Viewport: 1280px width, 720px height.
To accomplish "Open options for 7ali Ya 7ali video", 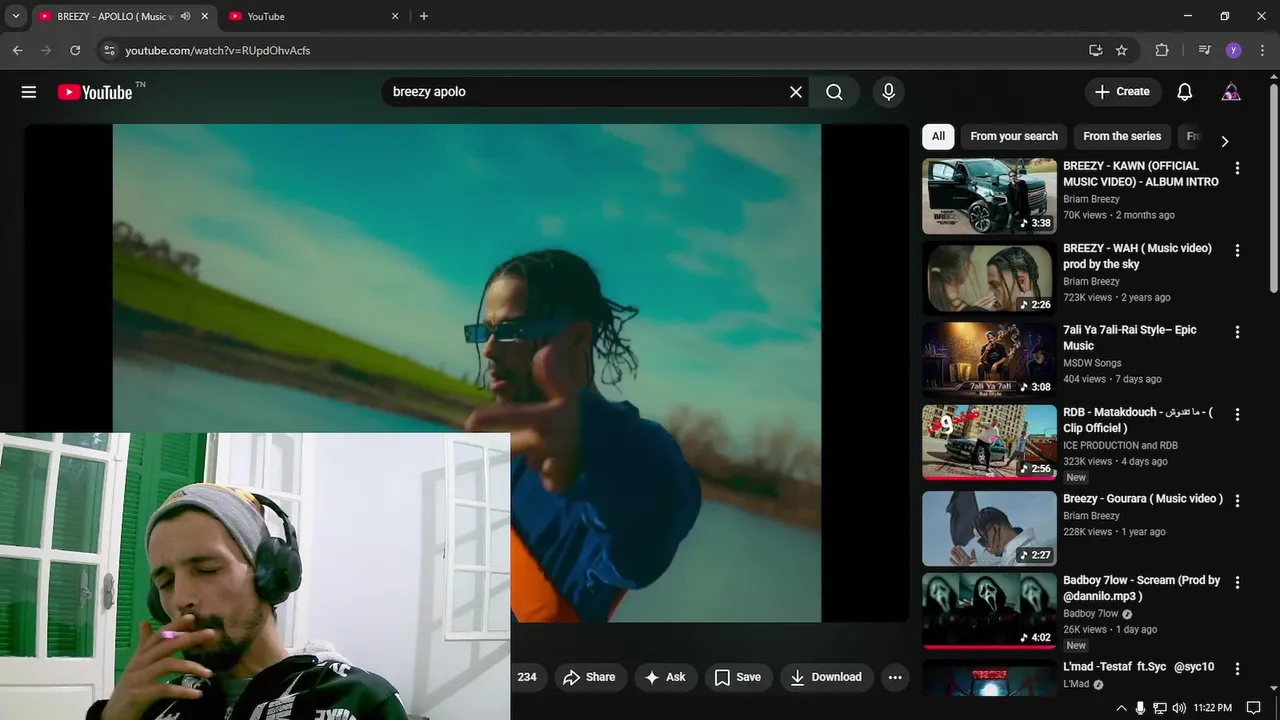I will pyautogui.click(x=1237, y=332).
